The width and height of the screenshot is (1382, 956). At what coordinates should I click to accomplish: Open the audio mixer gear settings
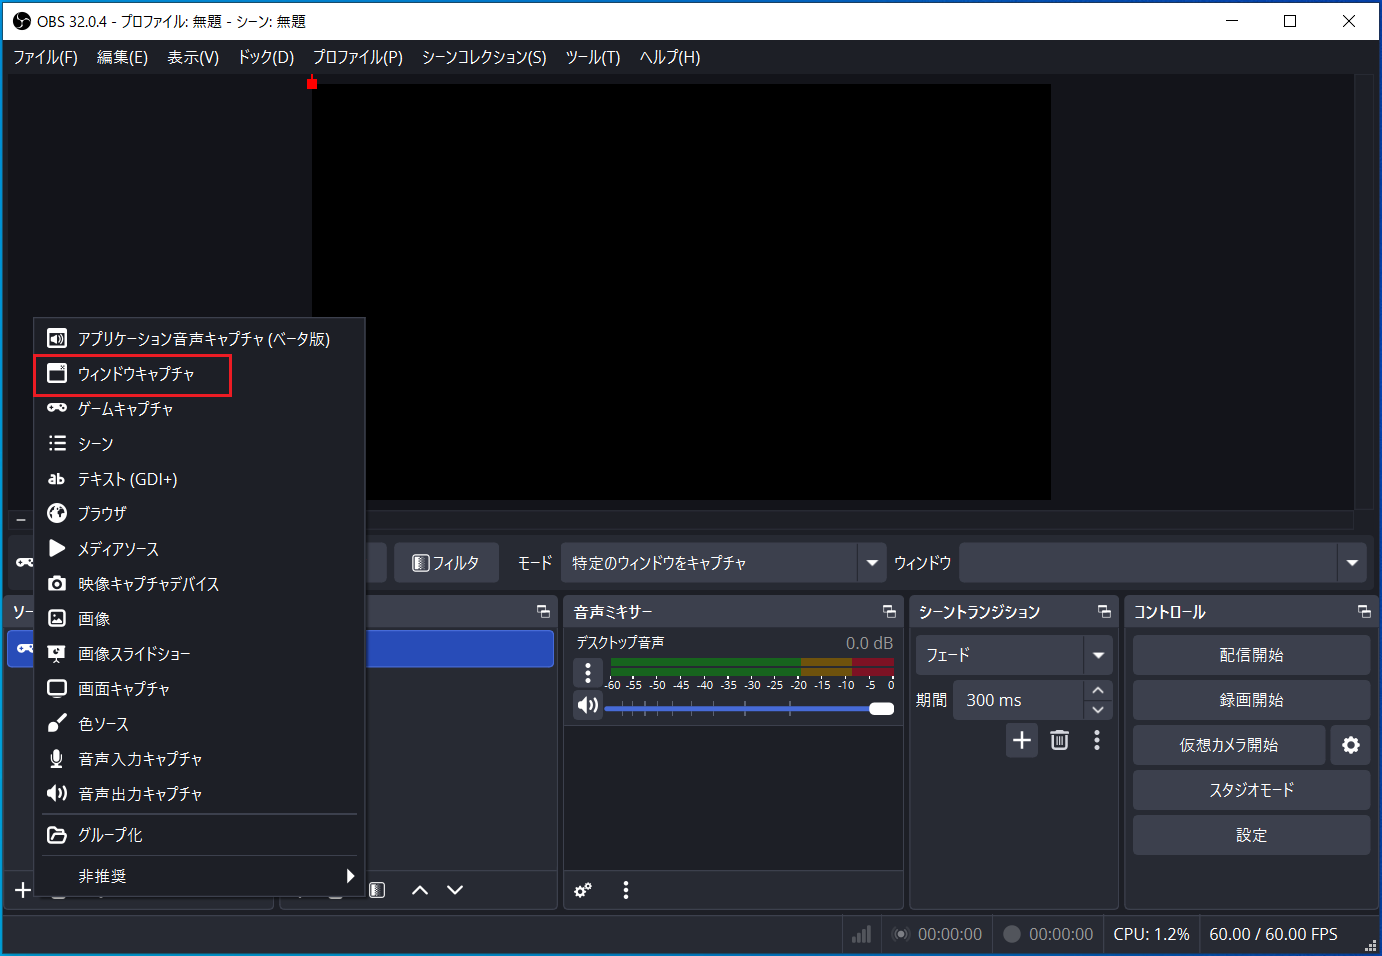[583, 890]
